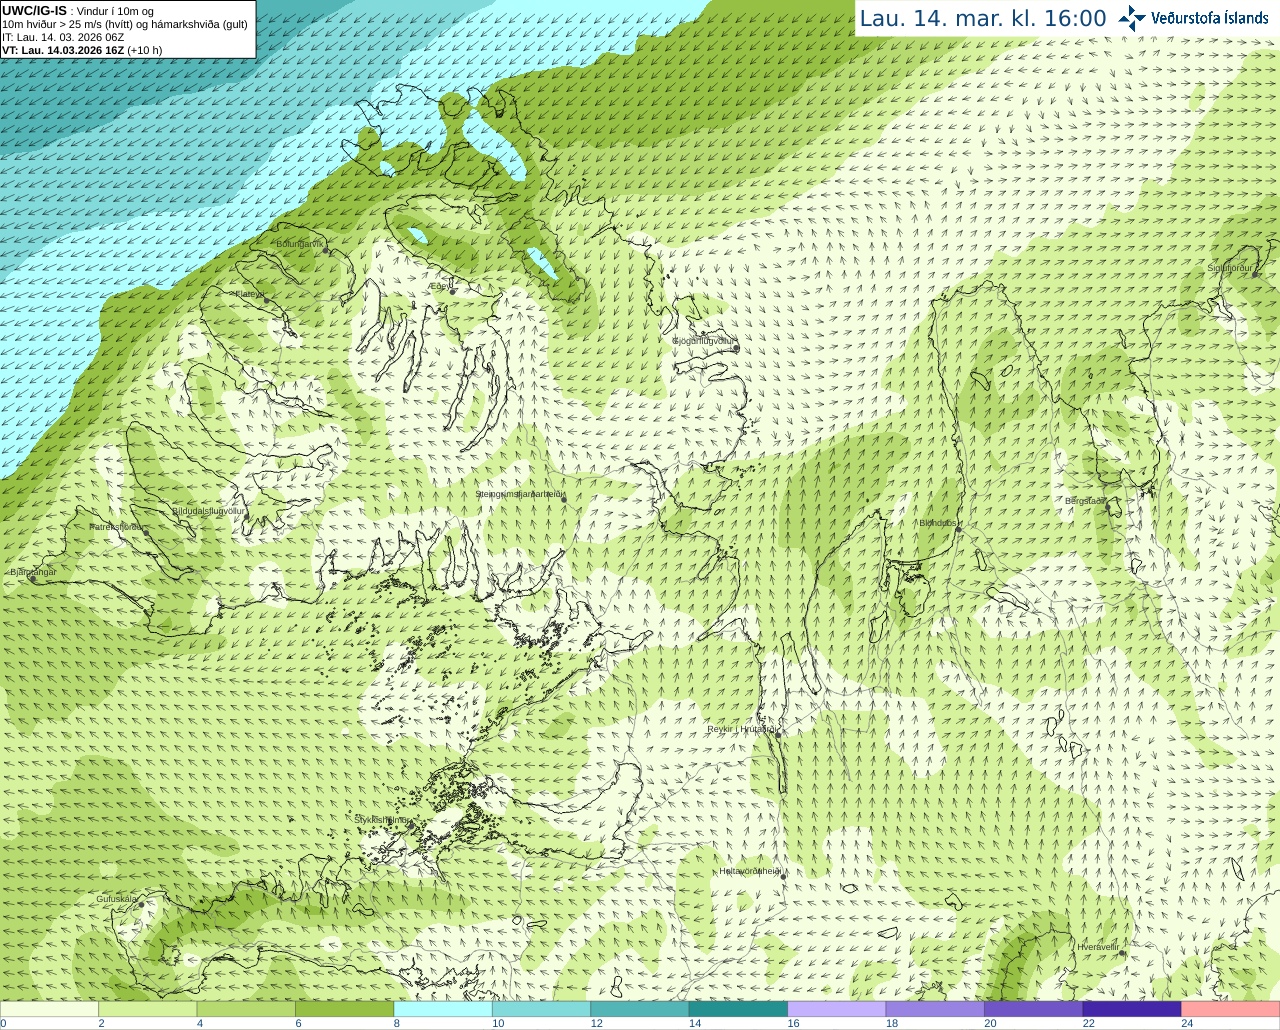Click the legend tick label '16'
This screenshot has width=1280, height=1030.
click(793, 1023)
